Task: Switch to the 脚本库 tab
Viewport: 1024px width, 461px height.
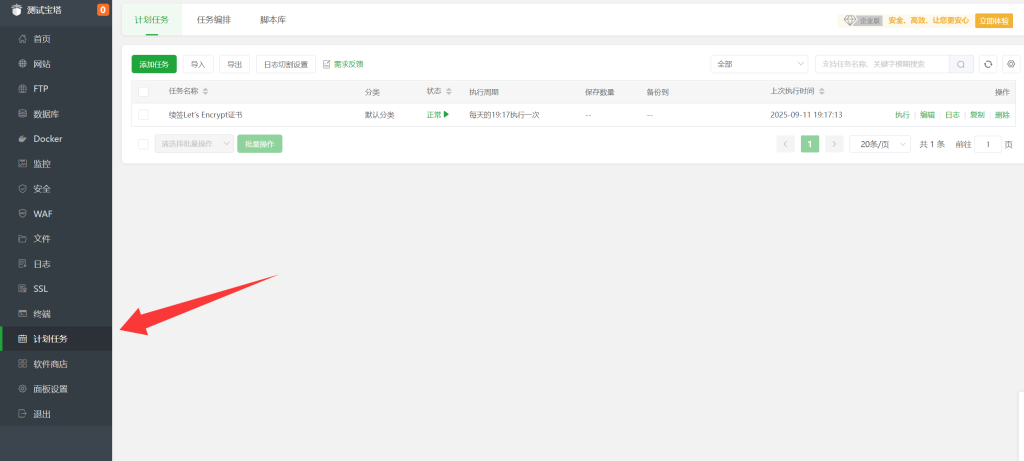Action: [272, 20]
